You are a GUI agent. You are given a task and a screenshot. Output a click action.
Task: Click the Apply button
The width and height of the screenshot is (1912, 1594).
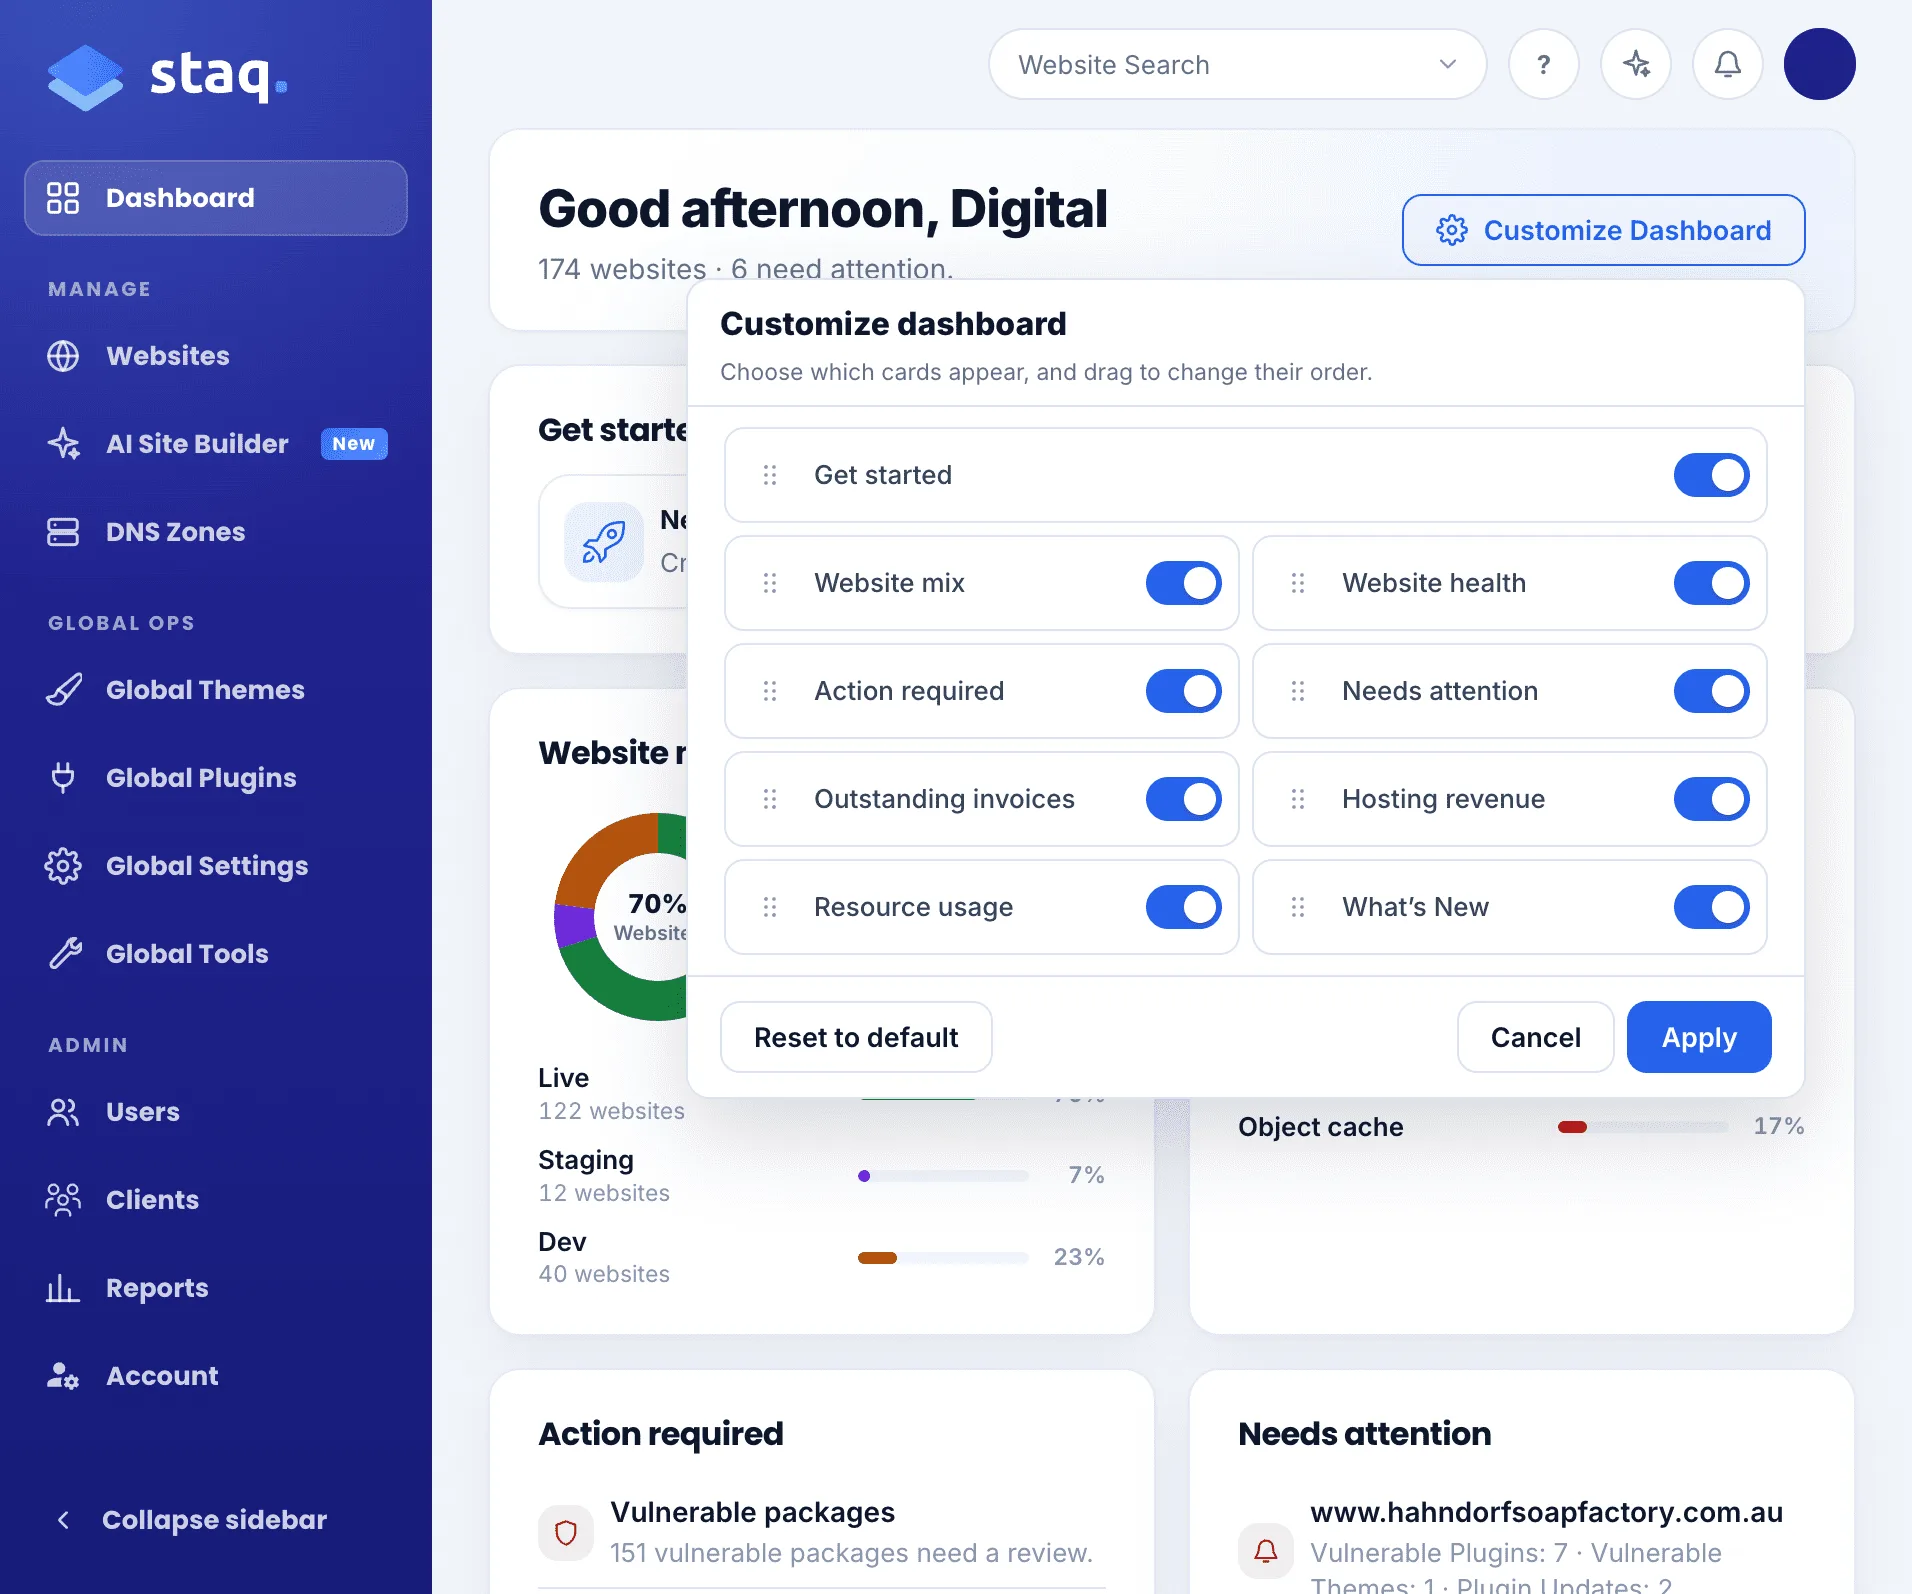tap(1699, 1037)
